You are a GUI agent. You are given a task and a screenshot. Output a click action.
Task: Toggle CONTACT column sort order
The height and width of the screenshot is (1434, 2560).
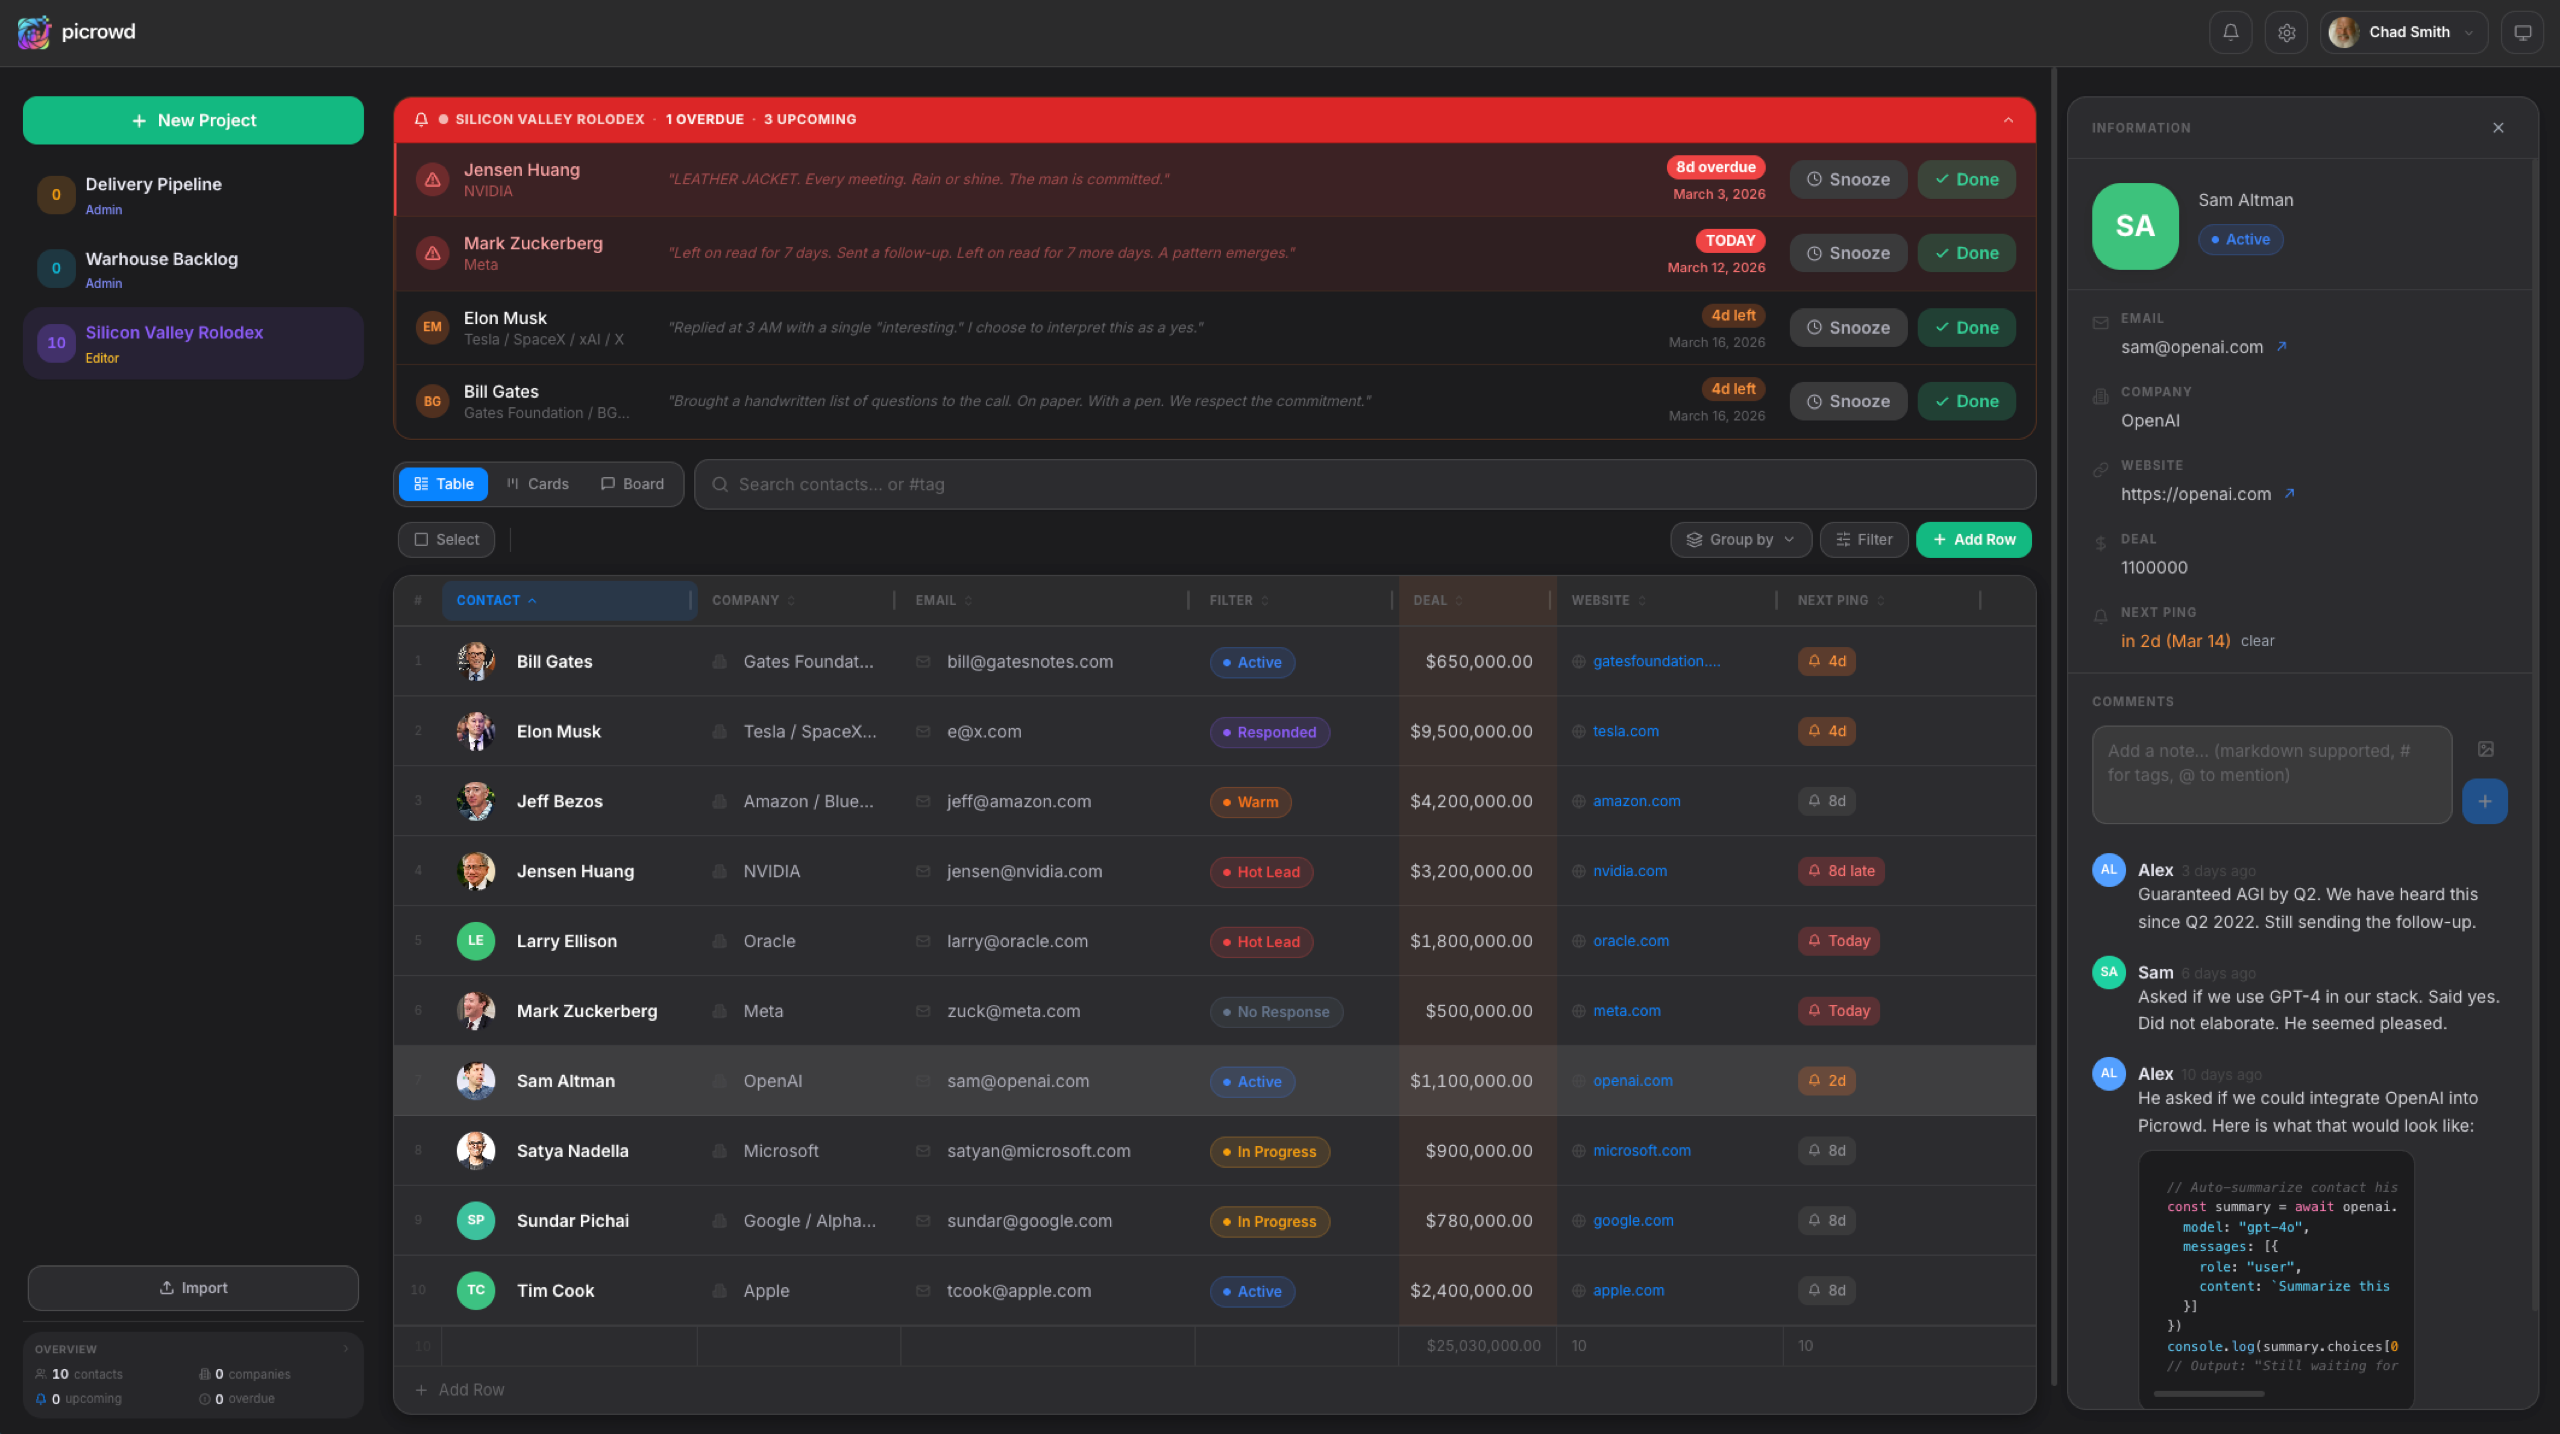[496, 600]
